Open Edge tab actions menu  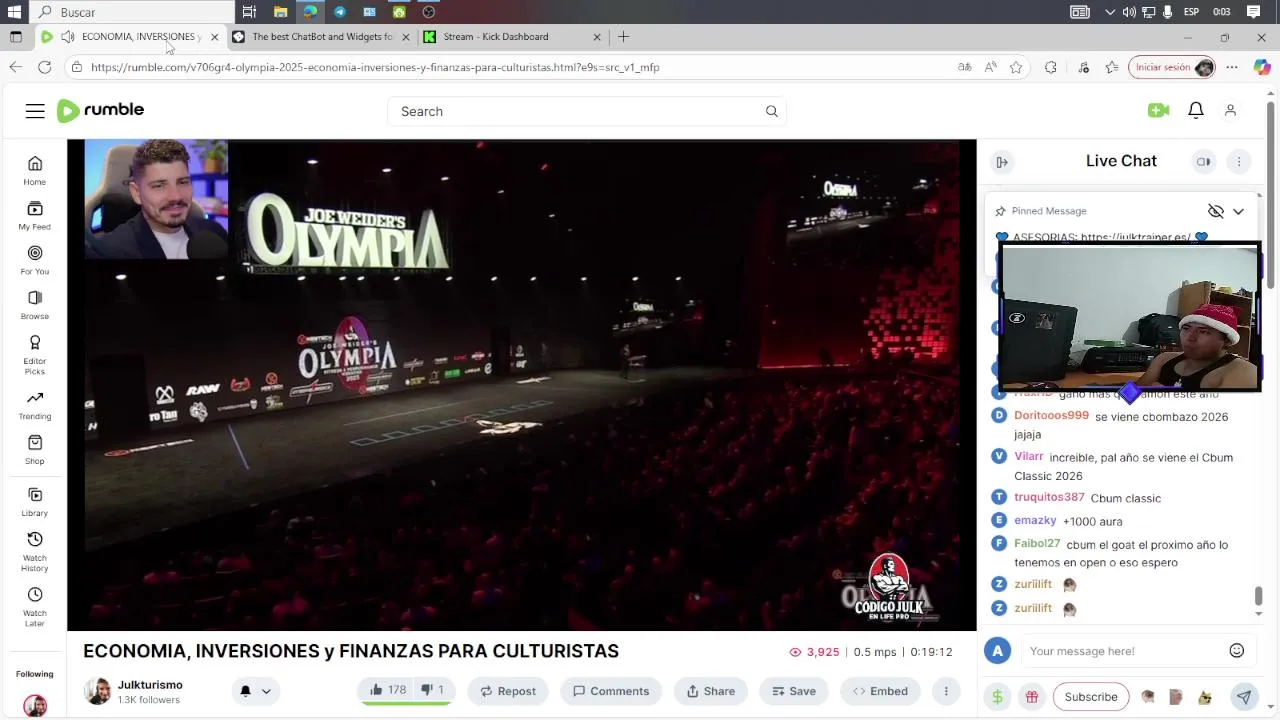tap(16, 37)
